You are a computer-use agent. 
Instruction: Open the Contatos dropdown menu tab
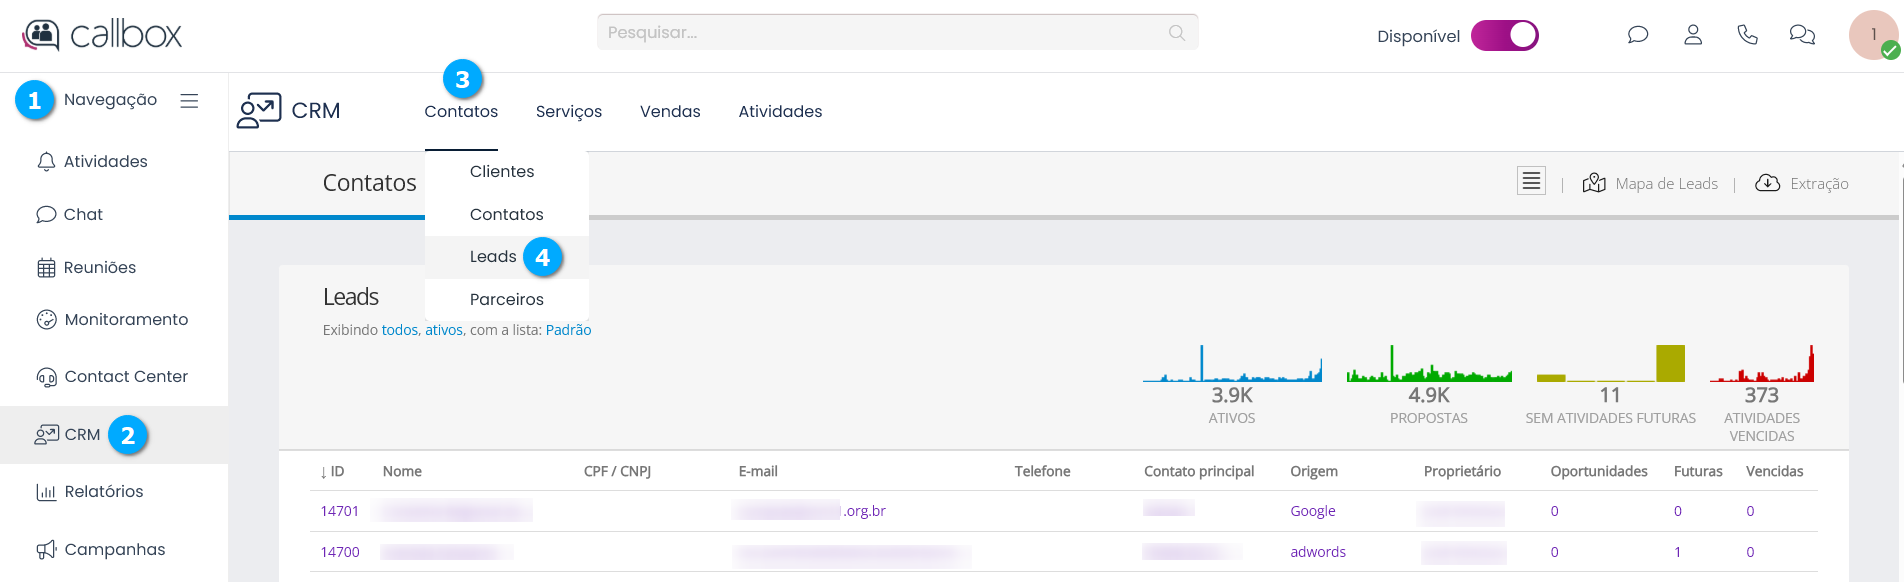click(x=461, y=112)
